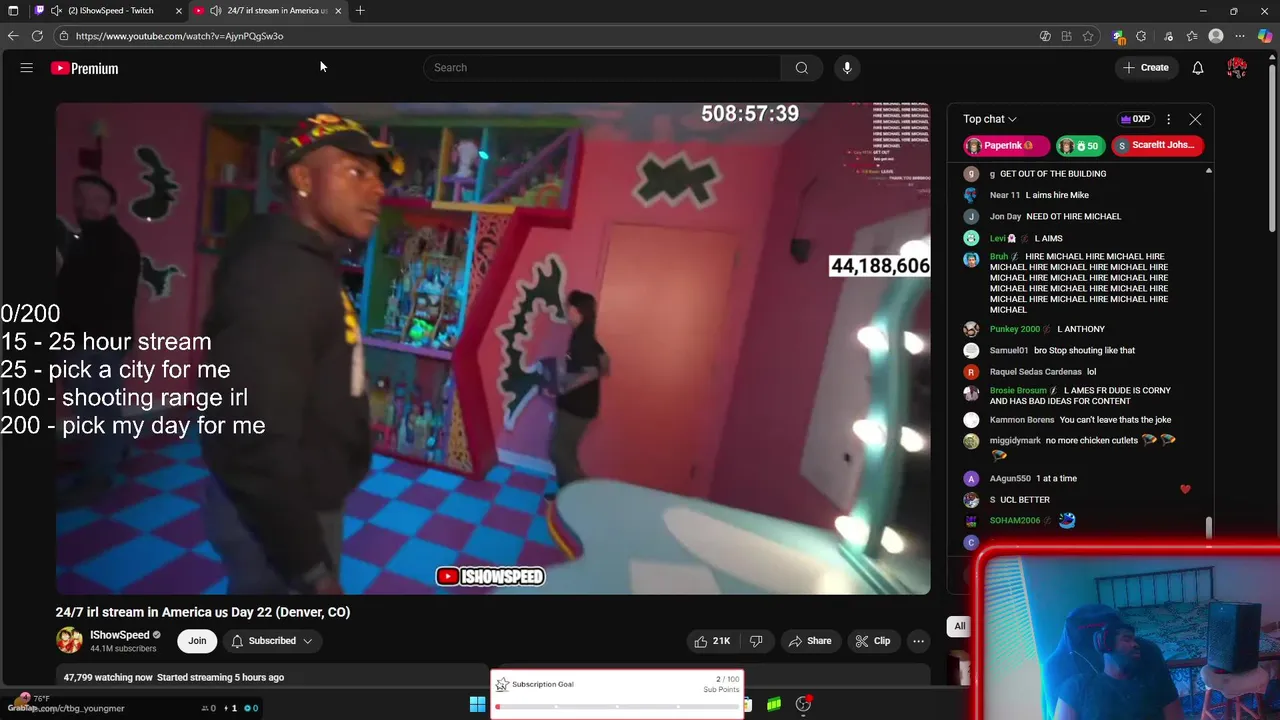Open the taskbar app with red badge
This screenshot has height=720, width=1280.
803,704
